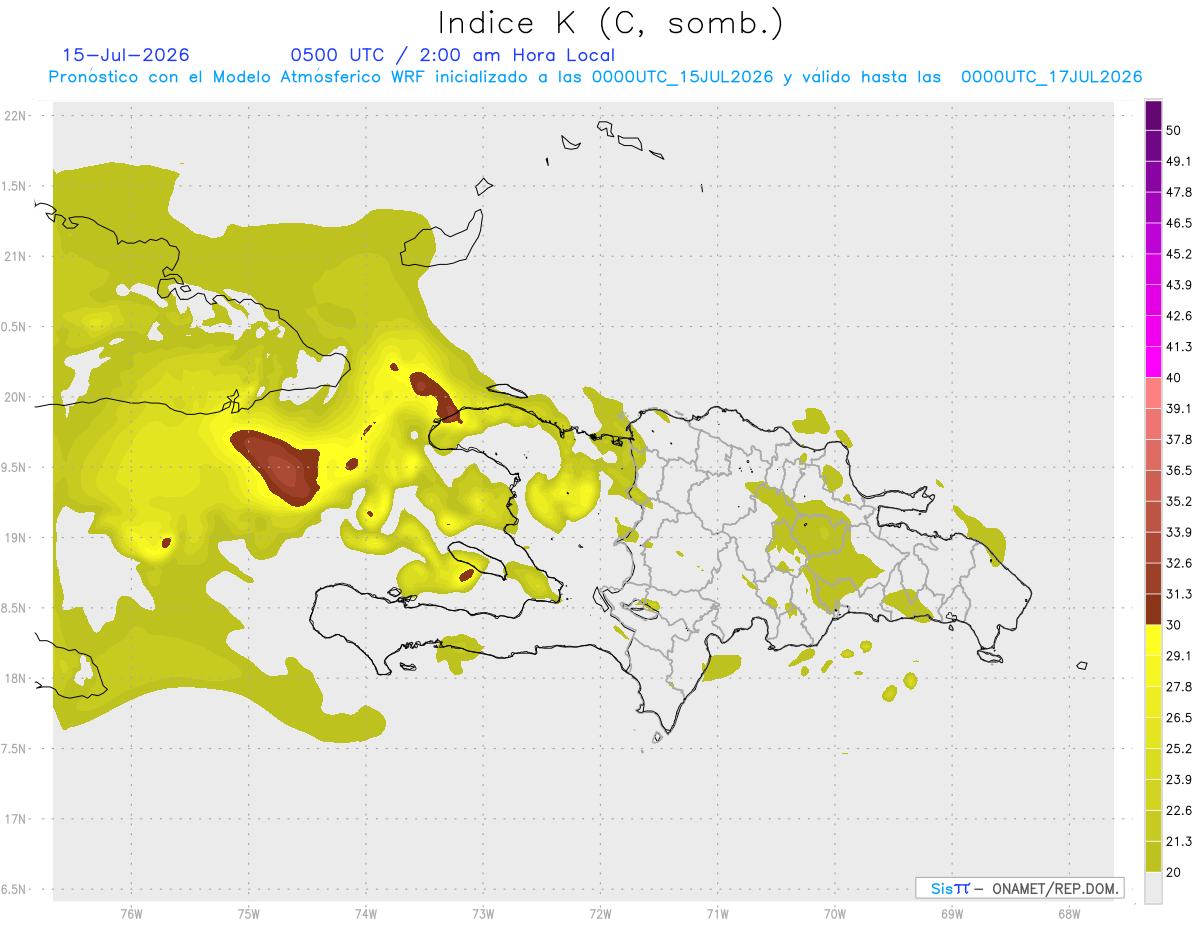
Task: Click the colorbar label "49.1"
Action: [1178, 161]
